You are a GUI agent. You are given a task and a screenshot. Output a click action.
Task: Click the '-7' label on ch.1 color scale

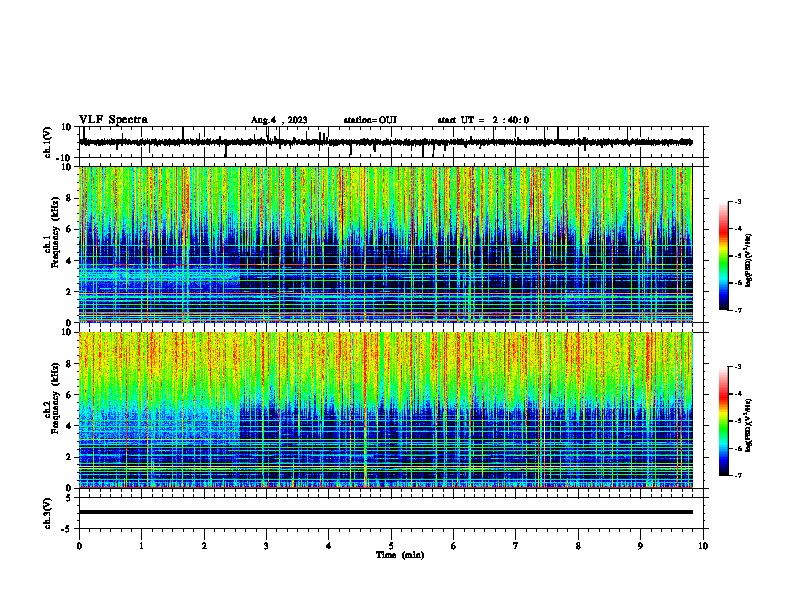point(738,310)
